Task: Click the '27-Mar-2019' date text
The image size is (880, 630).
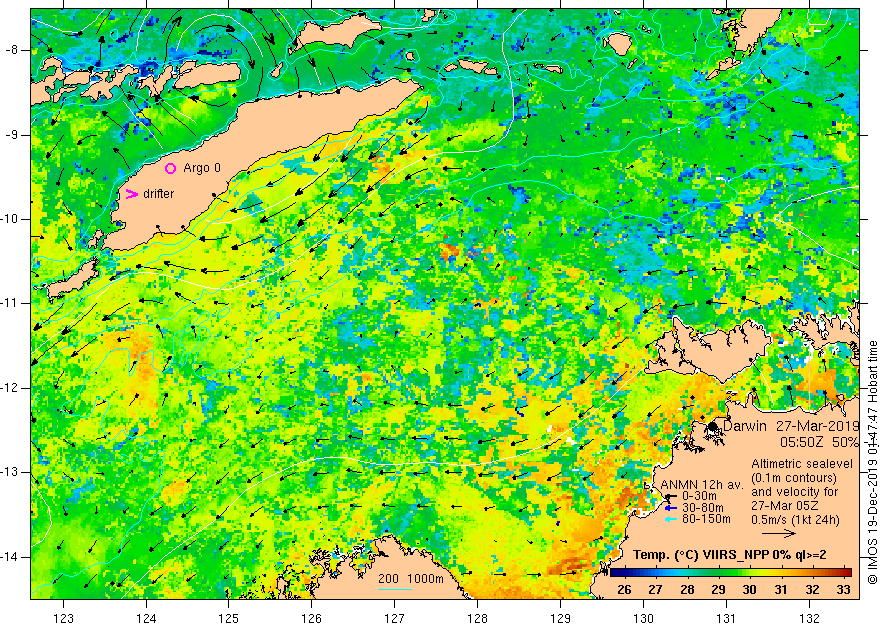Action: click(818, 426)
